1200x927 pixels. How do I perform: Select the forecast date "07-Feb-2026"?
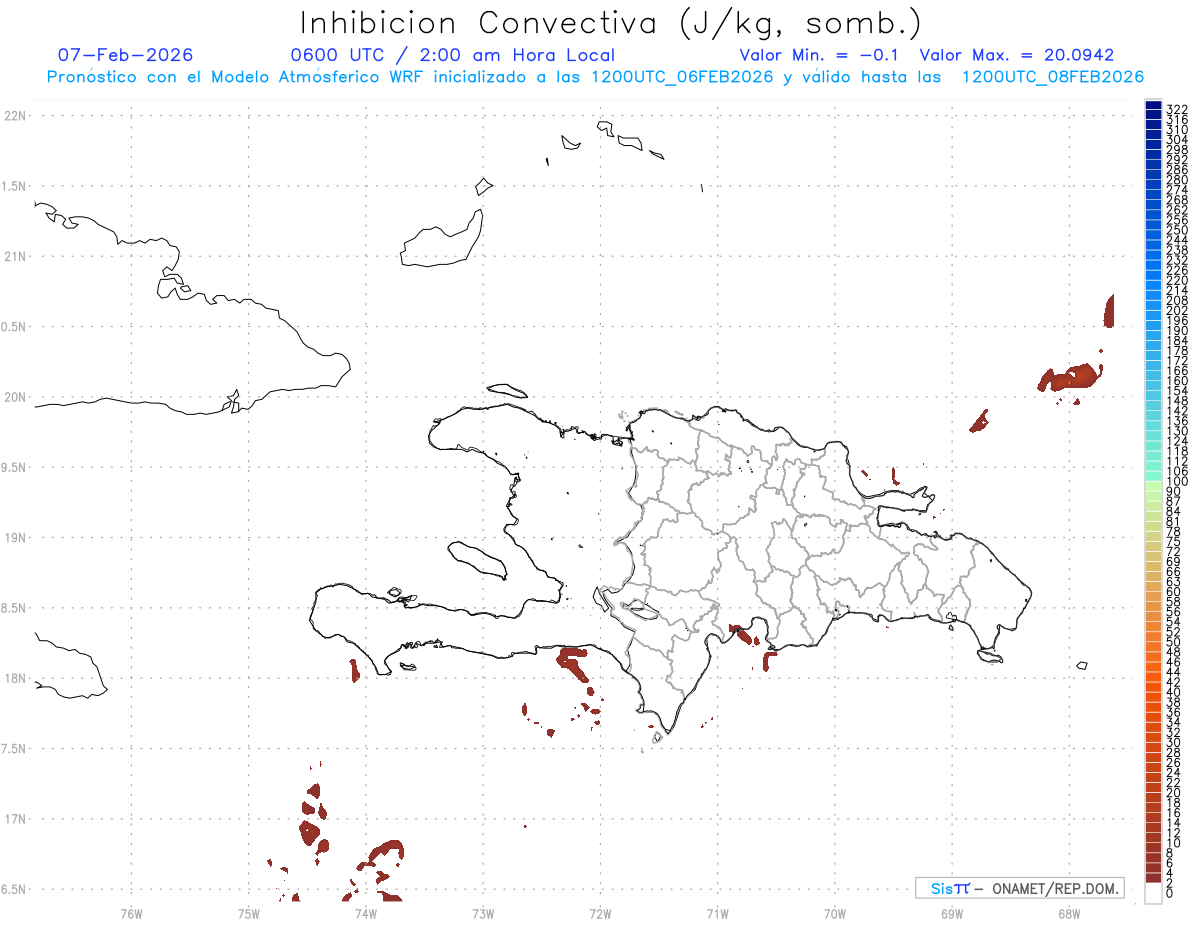point(126,56)
